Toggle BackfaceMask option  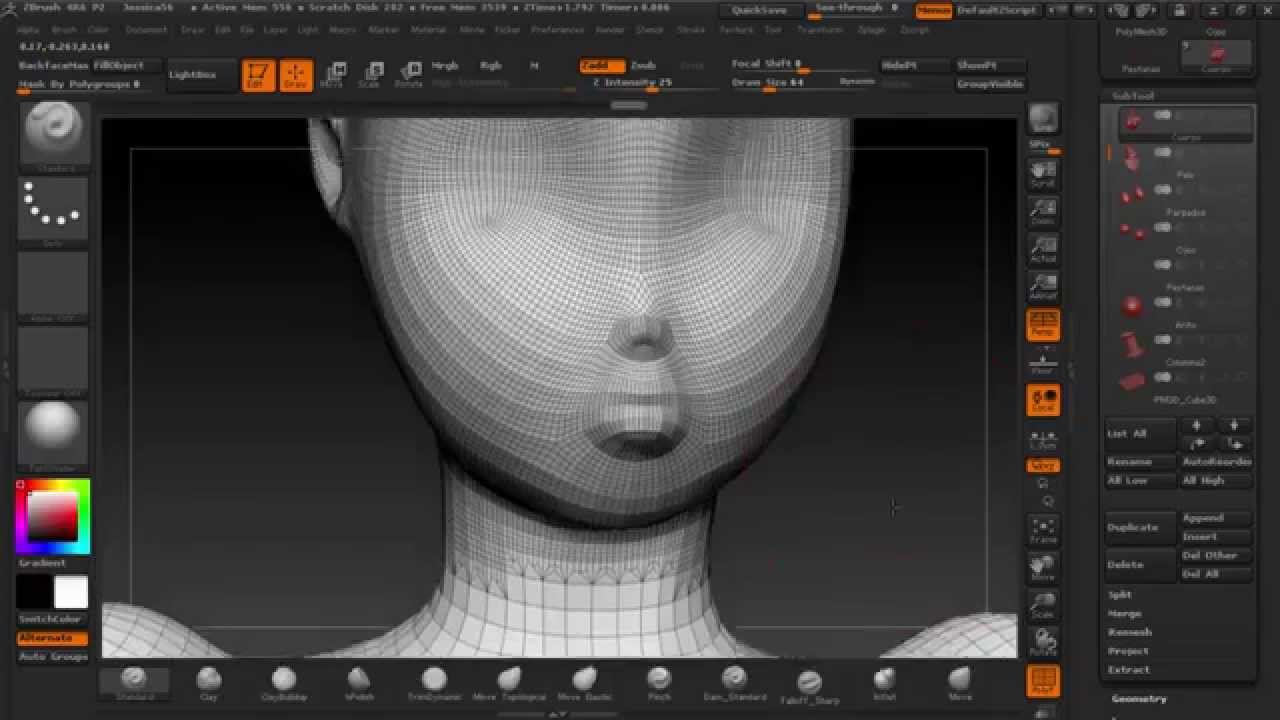click(x=55, y=65)
